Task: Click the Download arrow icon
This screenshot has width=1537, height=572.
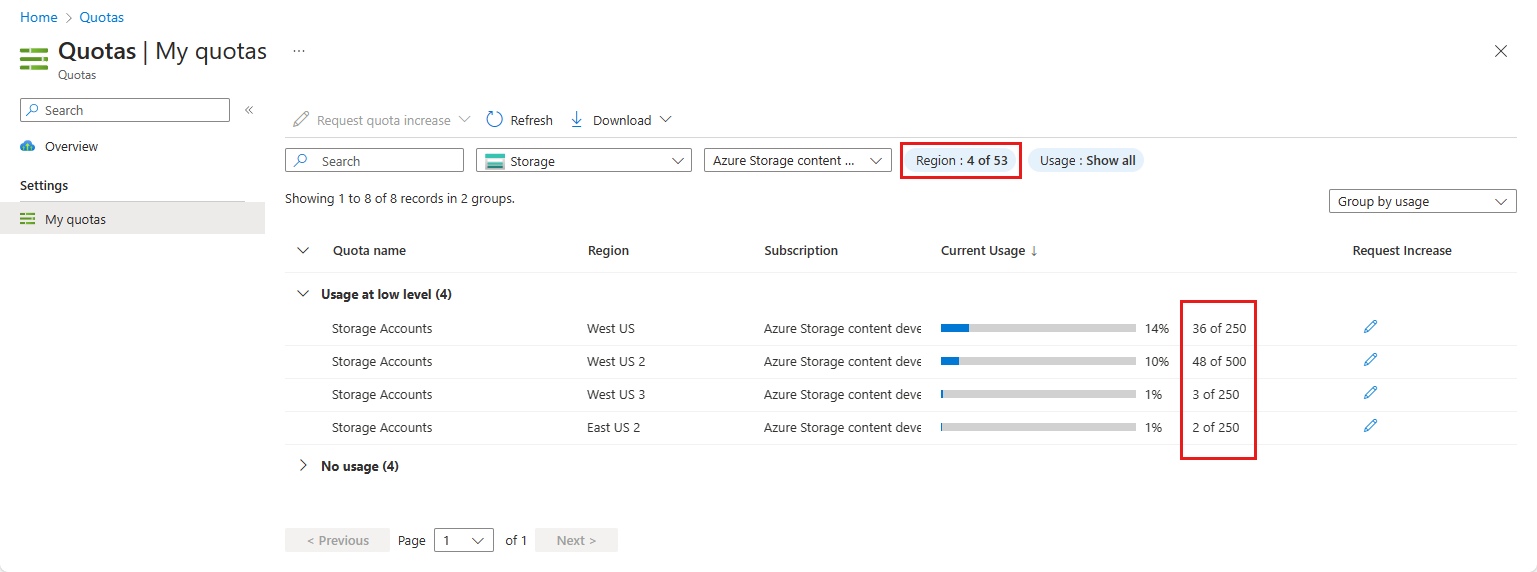Action: (577, 120)
